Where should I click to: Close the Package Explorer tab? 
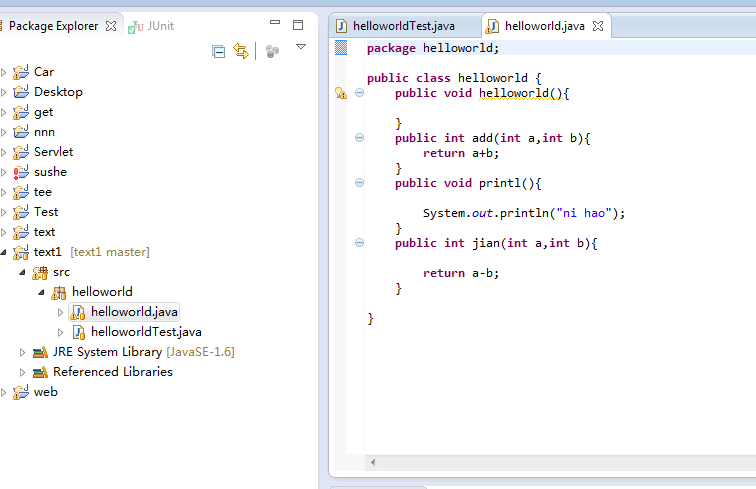click(111, 26)
